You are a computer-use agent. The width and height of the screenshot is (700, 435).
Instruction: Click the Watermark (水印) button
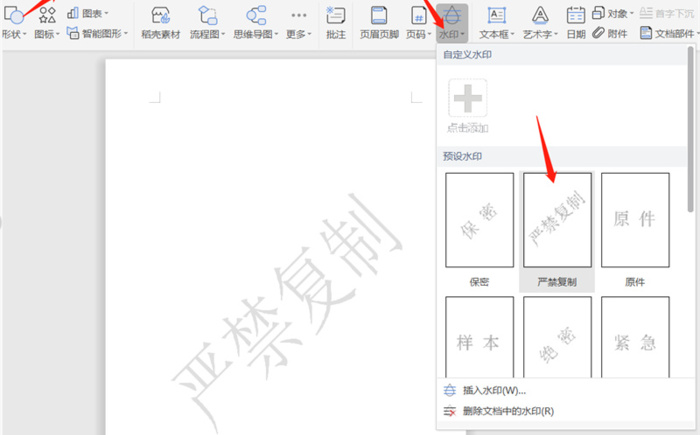click(x=452, y=23)
